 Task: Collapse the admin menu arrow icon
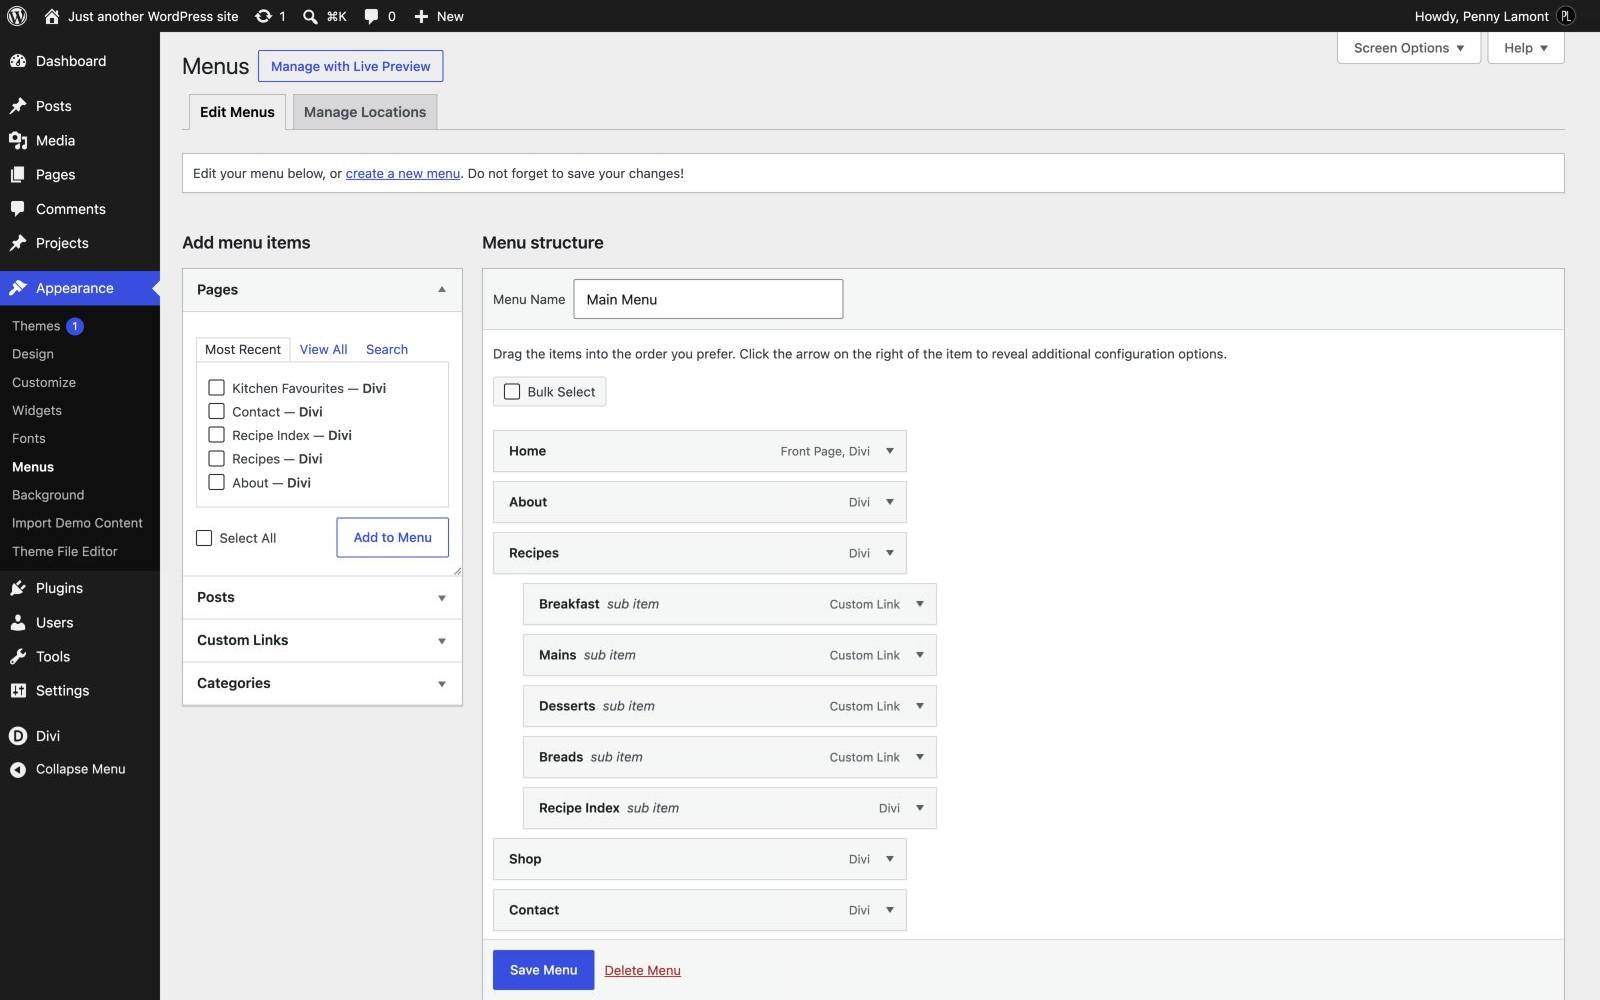coord(18,769)
